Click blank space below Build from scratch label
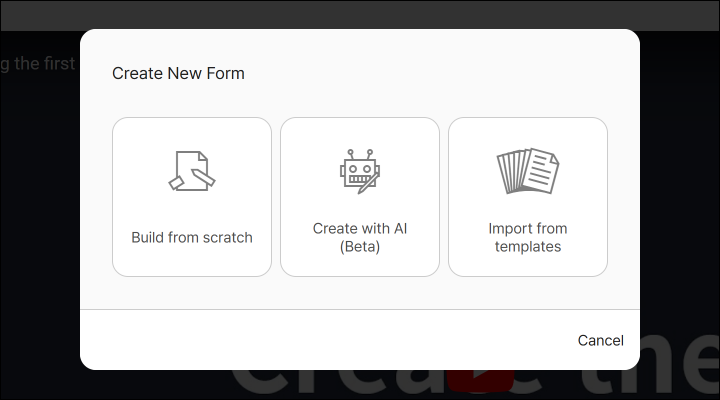This screenshot has width=720, height=400. click(x=192, y=262)
